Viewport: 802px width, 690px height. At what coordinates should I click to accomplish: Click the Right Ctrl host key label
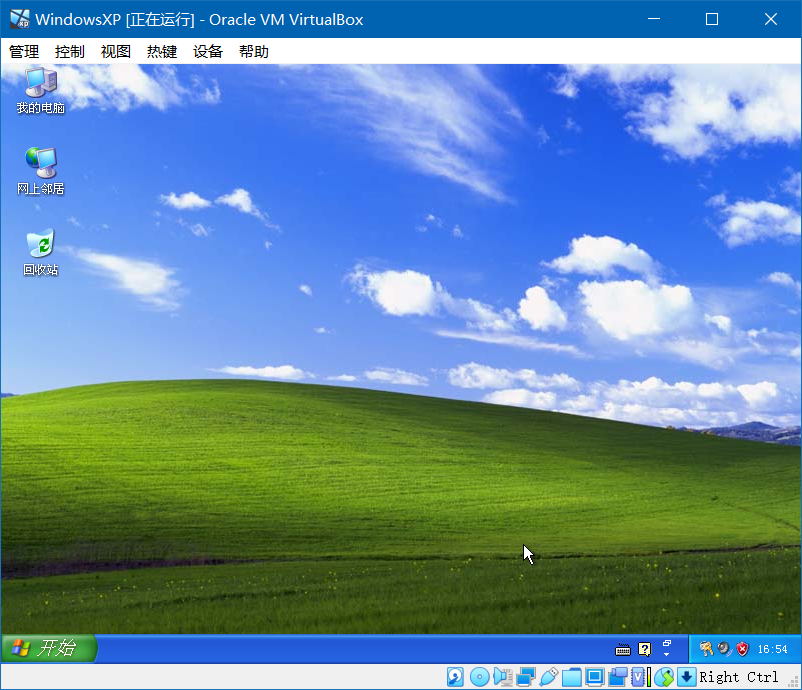[739, 677]
